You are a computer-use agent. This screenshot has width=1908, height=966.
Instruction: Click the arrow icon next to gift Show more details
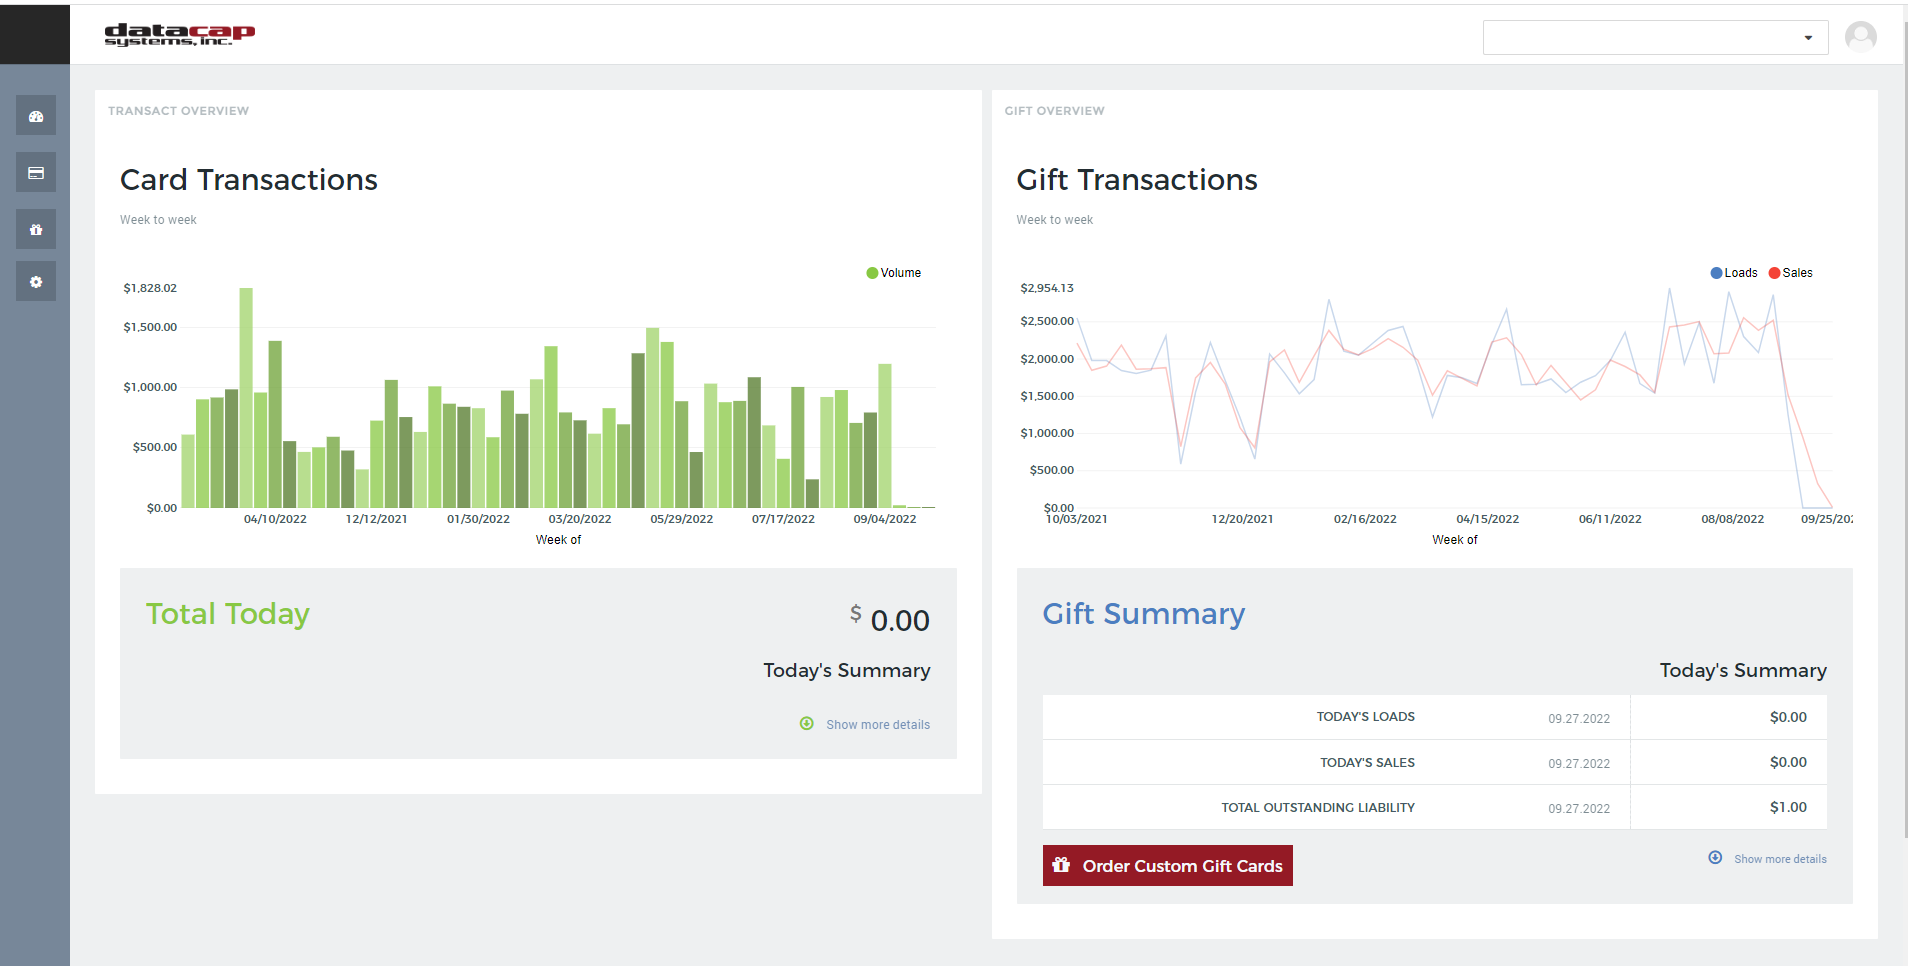click(1715, 857)
